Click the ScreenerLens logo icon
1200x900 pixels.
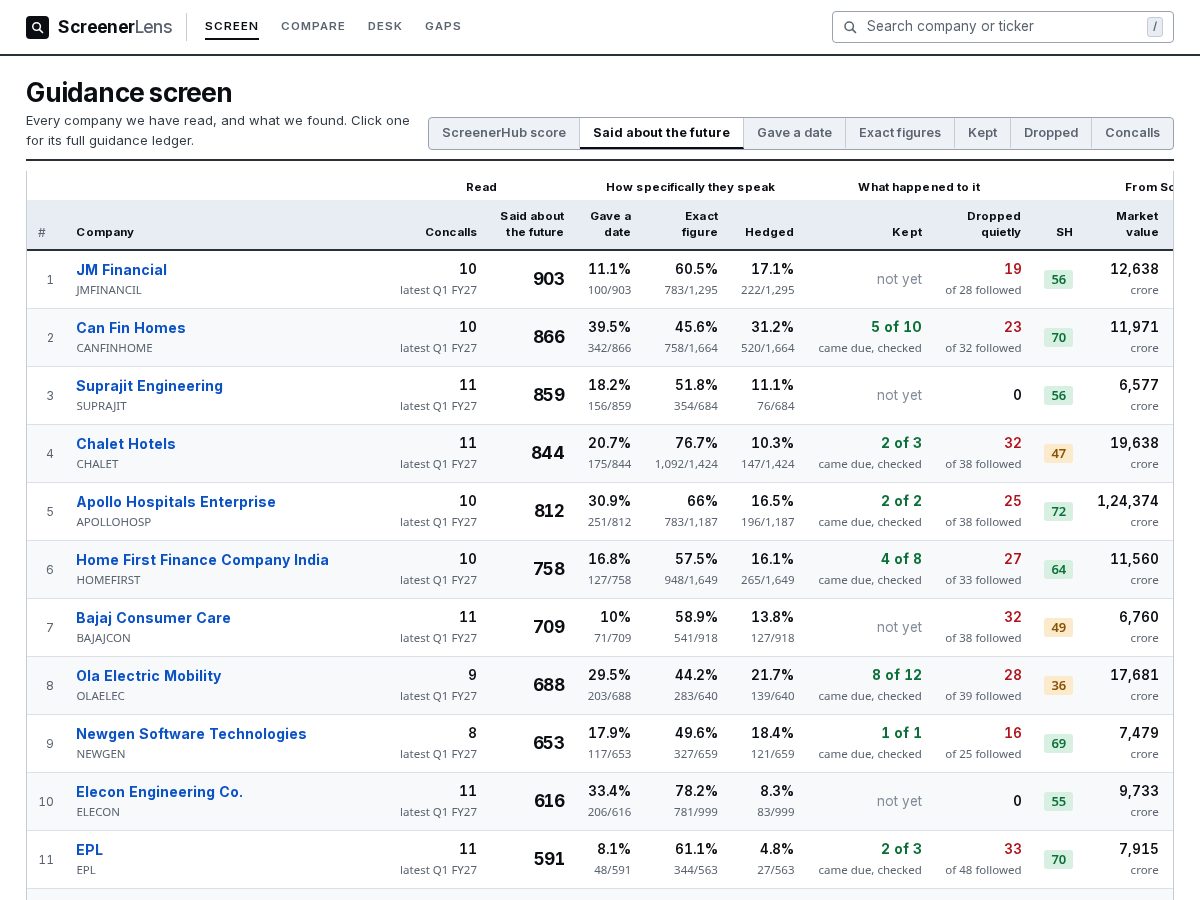[x=37, y=27]
